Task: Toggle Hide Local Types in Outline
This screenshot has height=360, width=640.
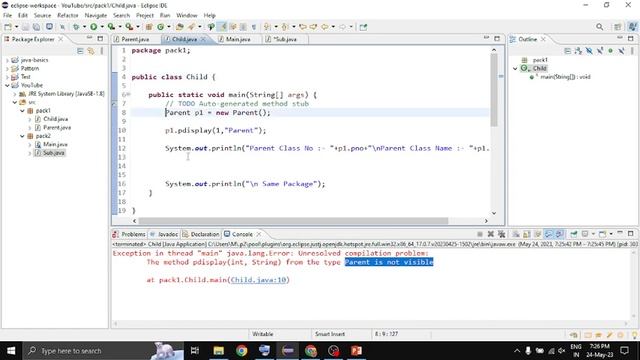Action: (x=621, y=51)
